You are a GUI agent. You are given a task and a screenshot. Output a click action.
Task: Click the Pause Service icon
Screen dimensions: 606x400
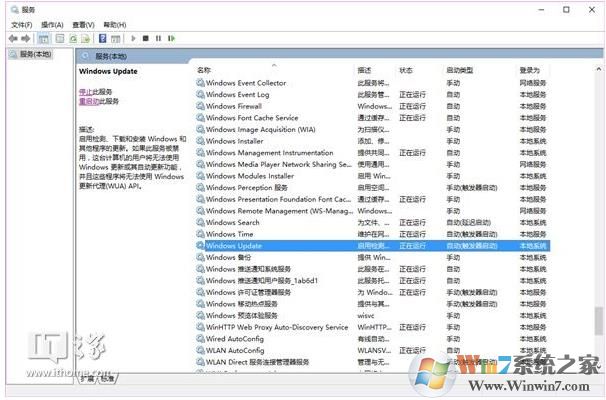coord(158,38)
